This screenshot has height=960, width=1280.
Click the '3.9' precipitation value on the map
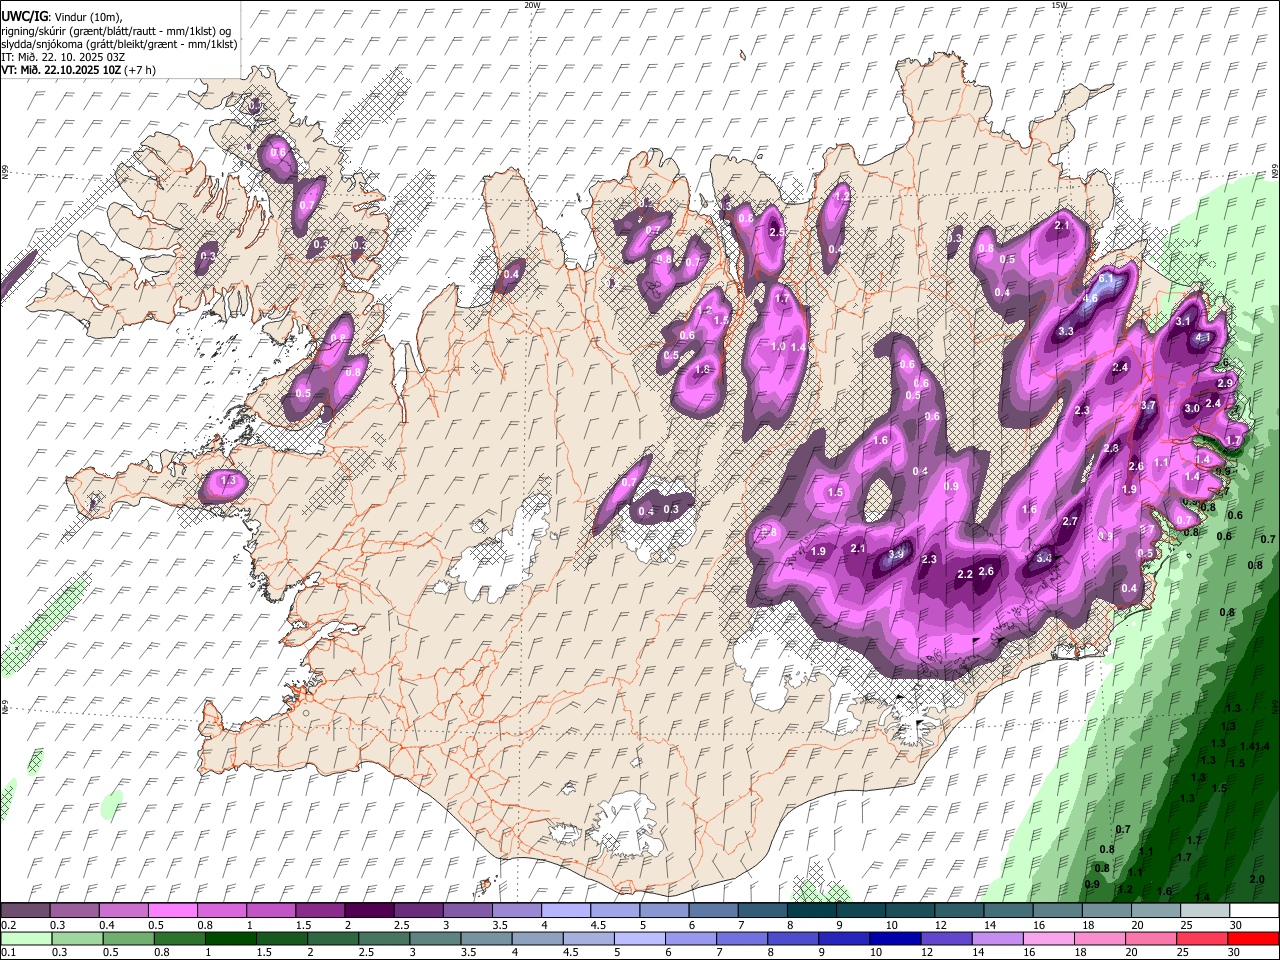pos(897,554)
